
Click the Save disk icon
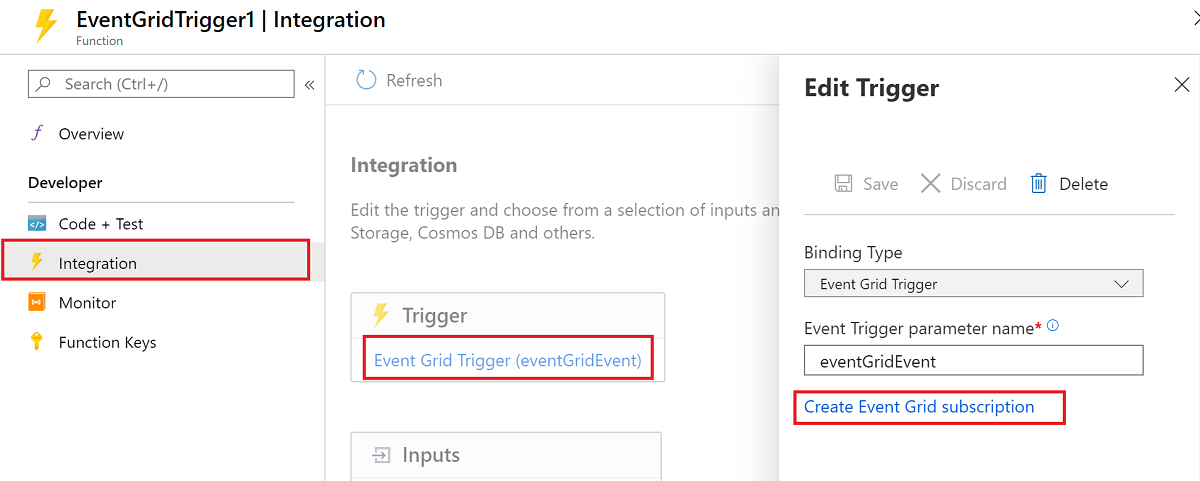(x=843, y=184)
